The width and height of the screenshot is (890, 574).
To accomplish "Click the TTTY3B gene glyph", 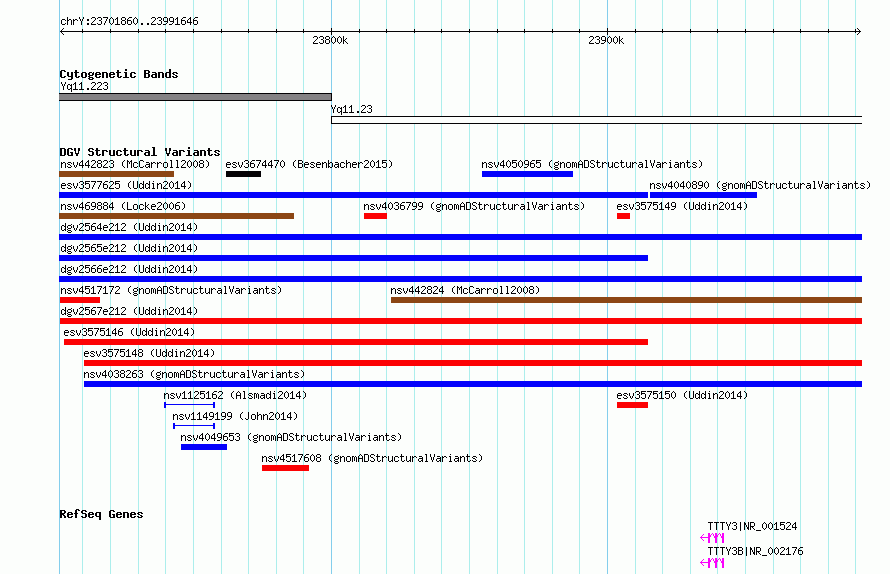I will click(712, 563).
